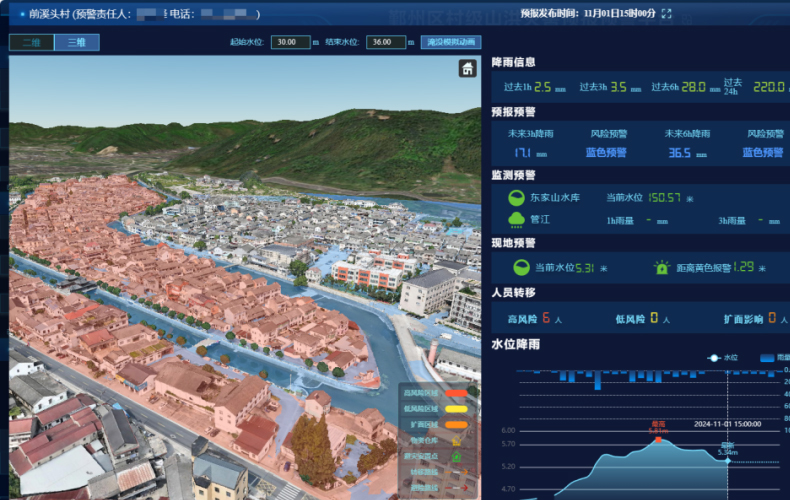Click the 未来3h 蓝色预警 risk label
The width and height of the screenshot is (790, 500).
tap(606, 153)
